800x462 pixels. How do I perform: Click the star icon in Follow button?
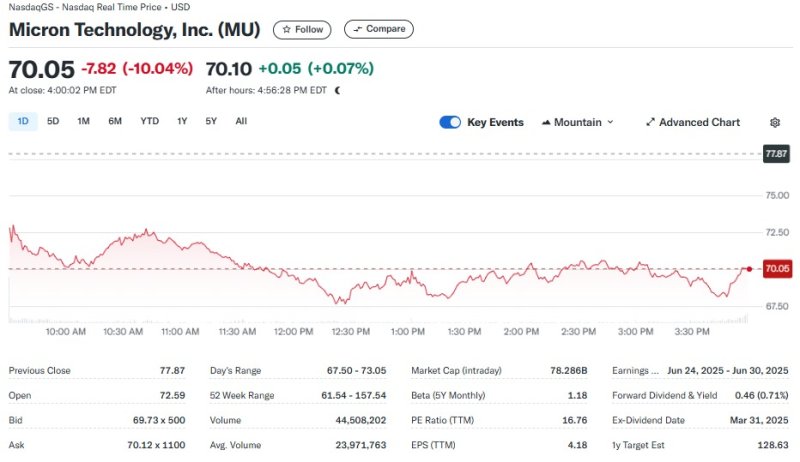(286, 30)
